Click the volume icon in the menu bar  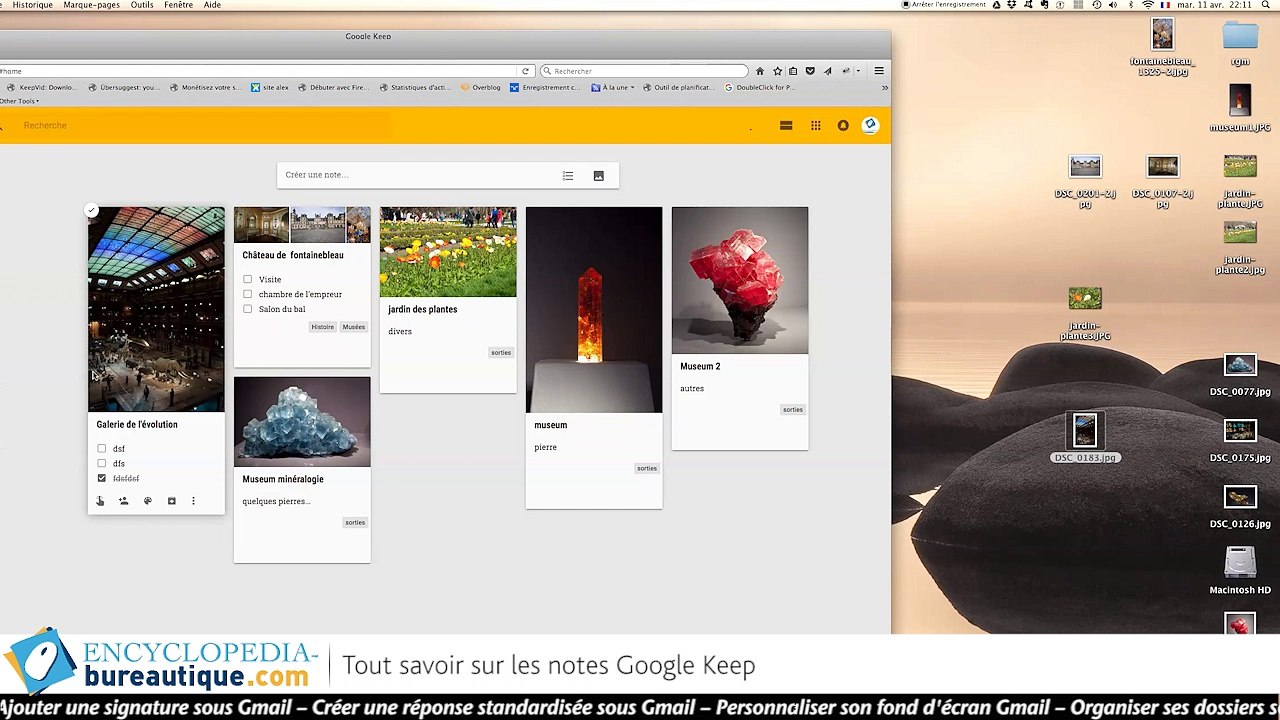[x=1113, y=5]
